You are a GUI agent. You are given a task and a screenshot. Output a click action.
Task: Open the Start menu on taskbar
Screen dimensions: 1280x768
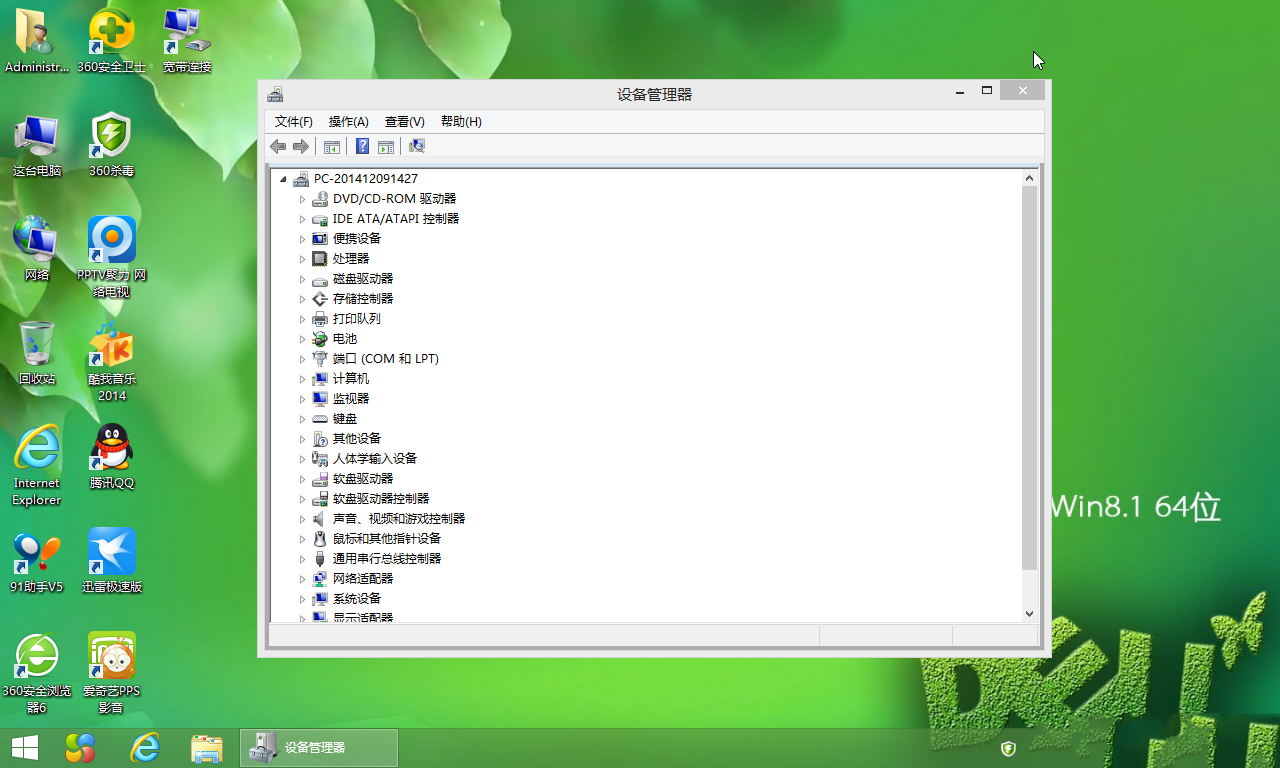point(23,747)
